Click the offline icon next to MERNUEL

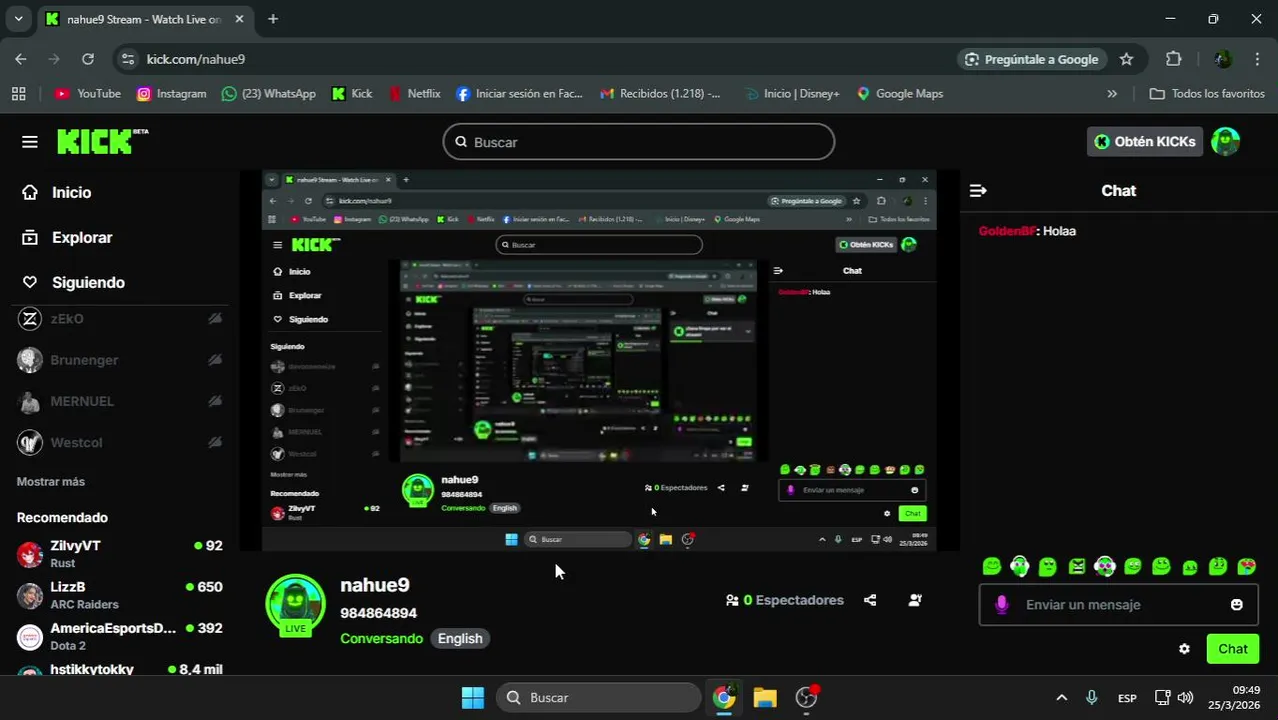coord(215,401)
